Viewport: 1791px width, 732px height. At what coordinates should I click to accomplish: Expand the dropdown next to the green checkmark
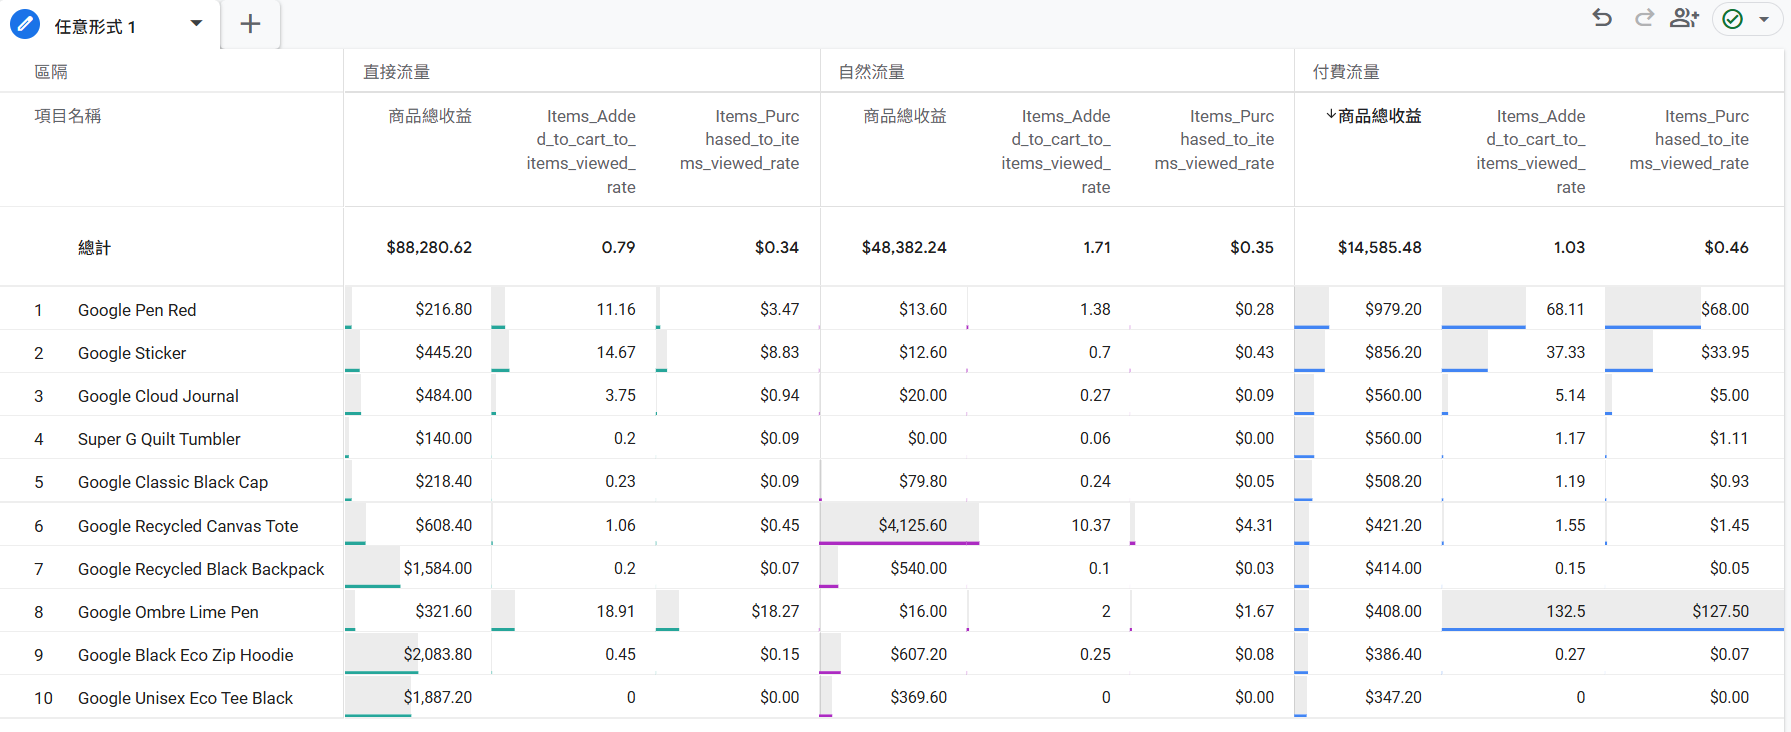coord(1764,19)
